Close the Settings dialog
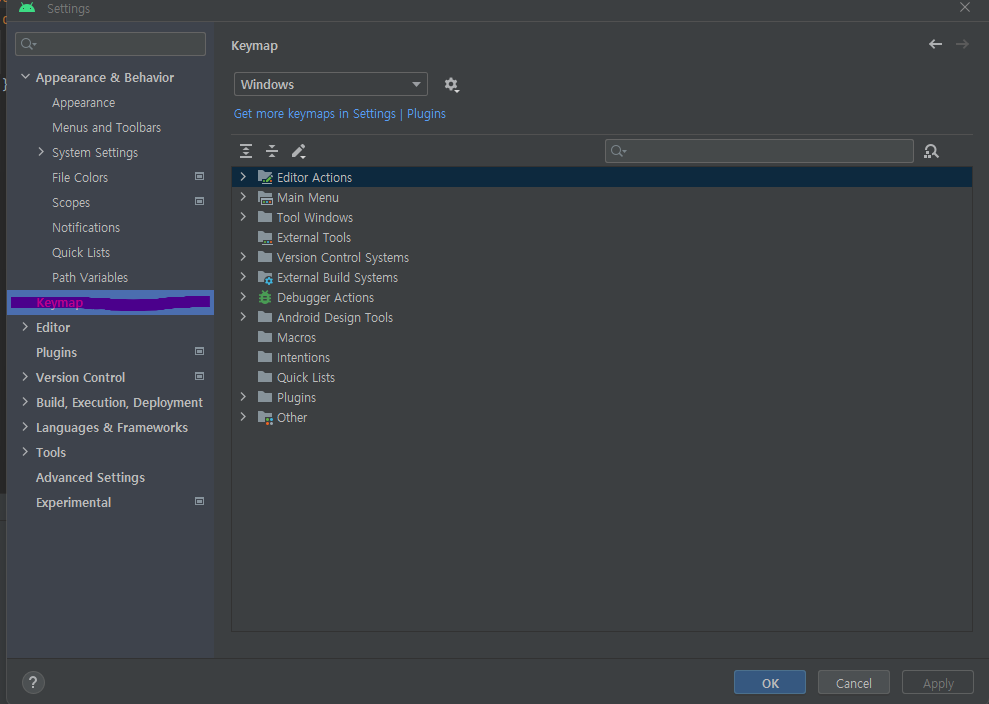The height and width of the screenshot is (704, 989). pyautogui.click(x=964, y=8)
